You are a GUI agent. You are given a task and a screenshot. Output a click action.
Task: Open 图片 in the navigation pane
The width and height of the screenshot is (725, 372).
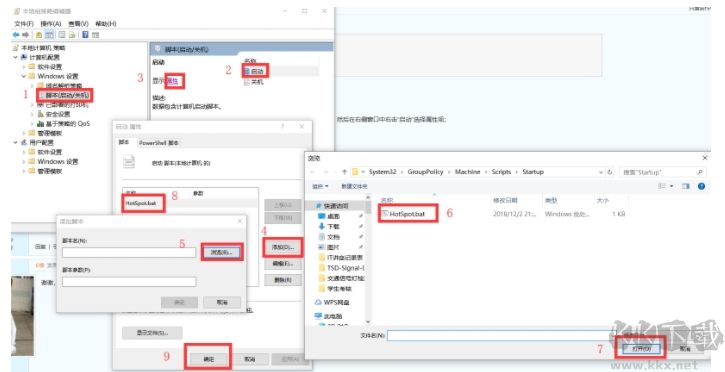[x=333, y=247]
